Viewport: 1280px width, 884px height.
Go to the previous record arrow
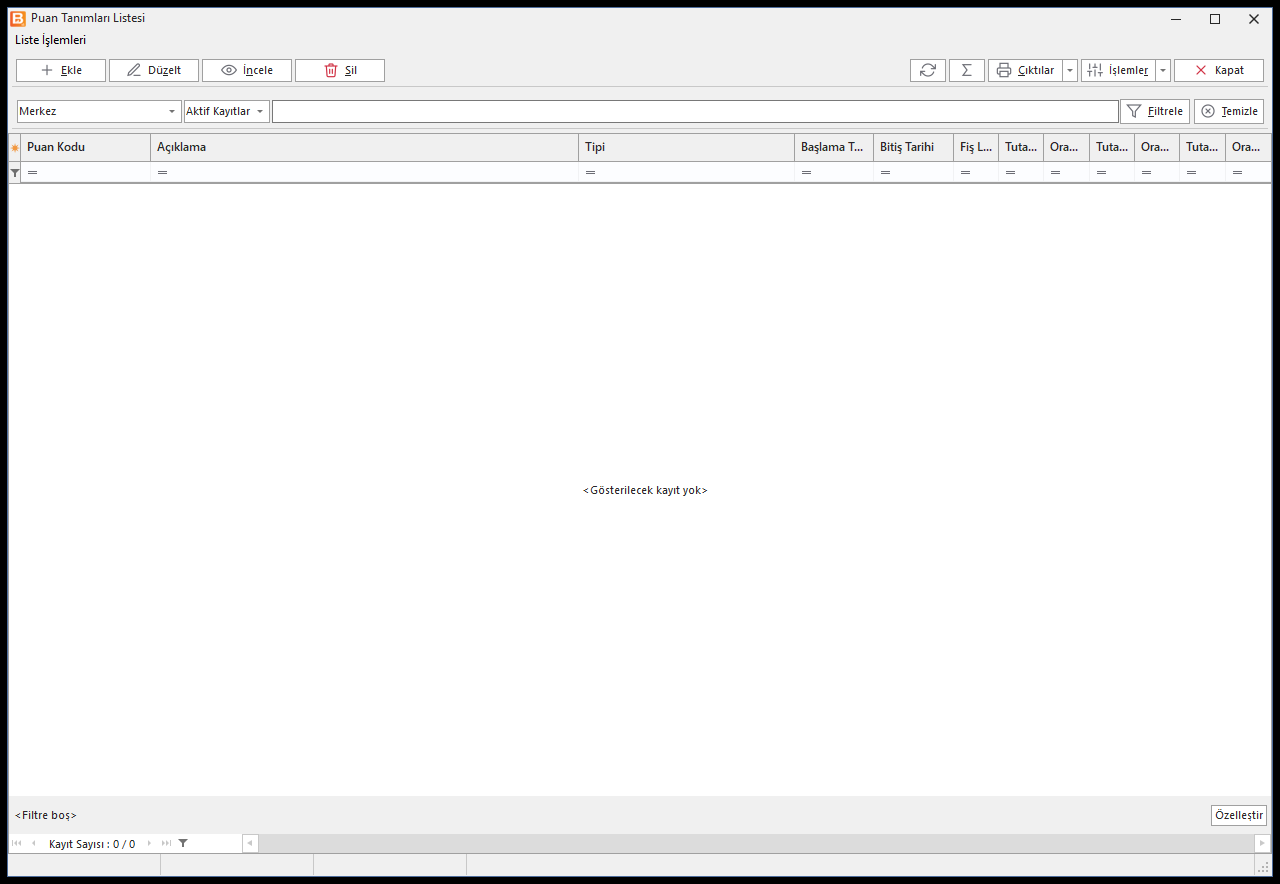[x=33, y=843]
